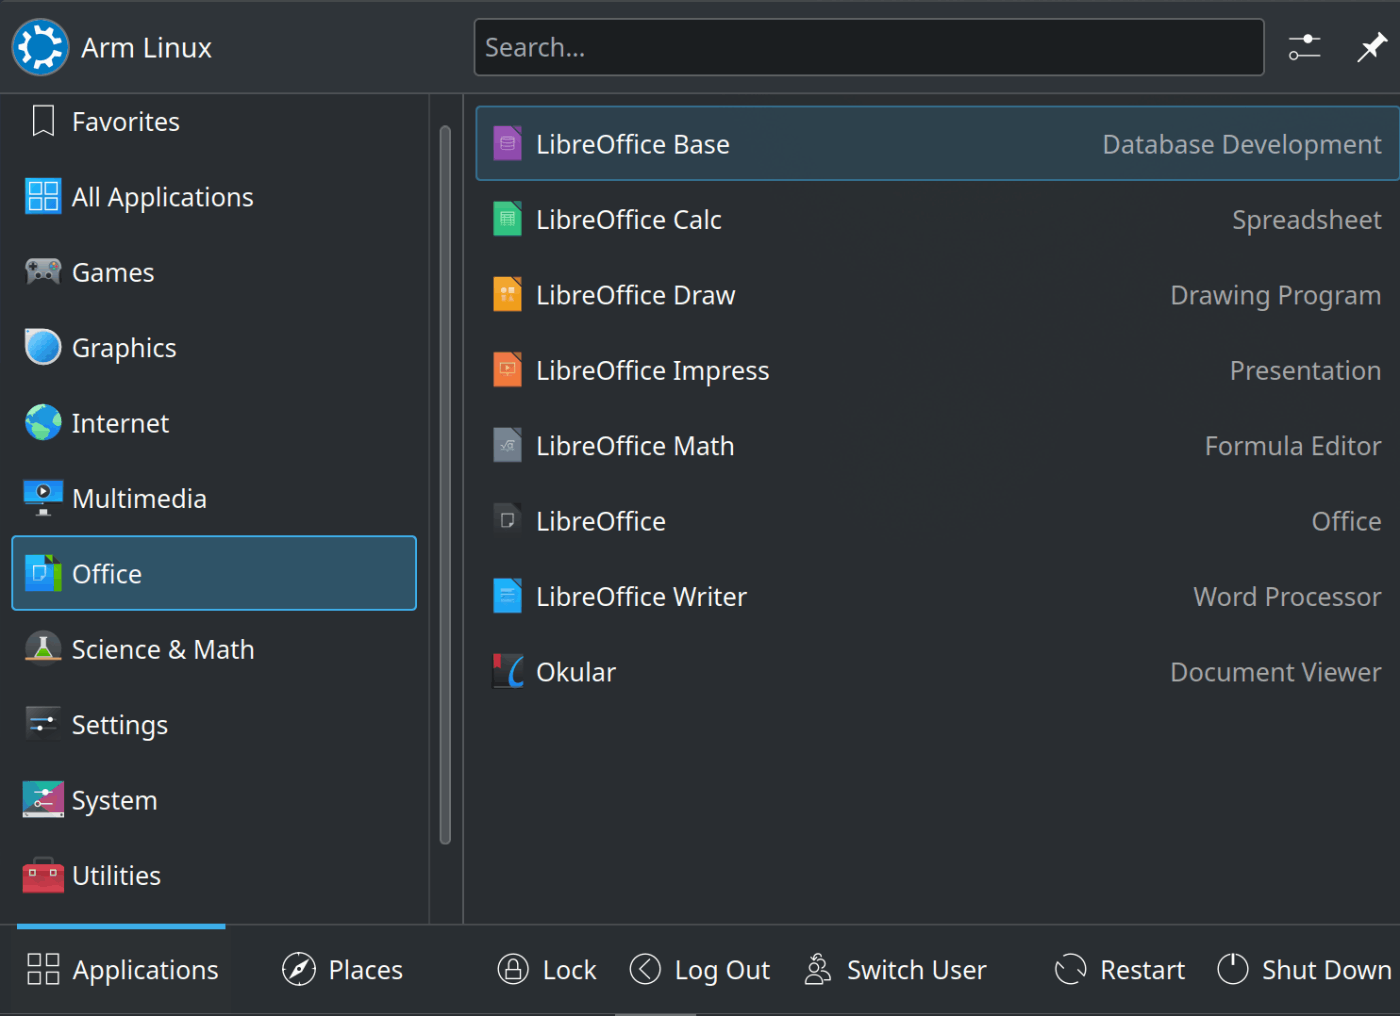Click the Lock label
The image size is (1400, 1016).
569,970
